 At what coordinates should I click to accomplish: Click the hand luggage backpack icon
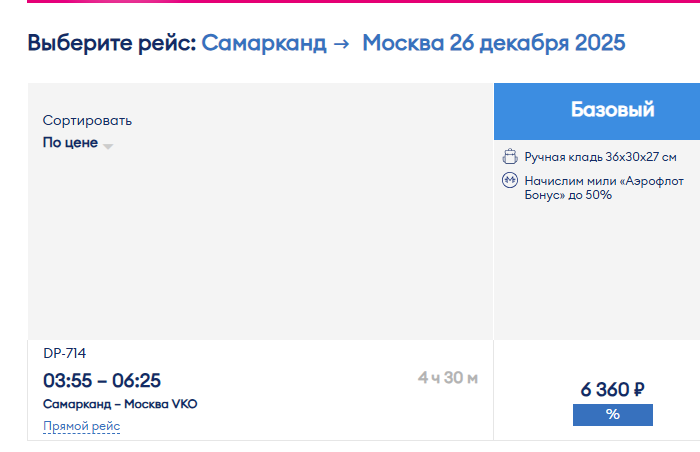pyautogui.click(x=510, y=157)
